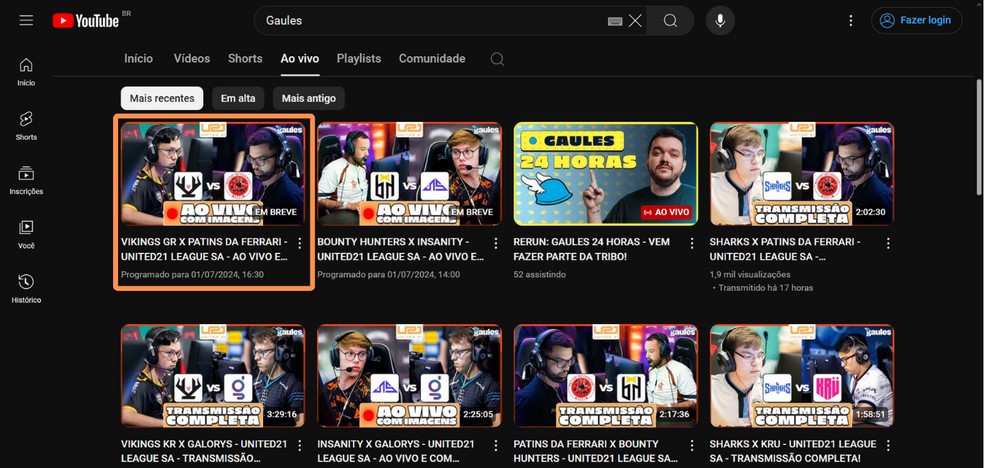Open Shorts in the left sidebar
The height and width of the screenshot is (468, 984).
point(26,126)
